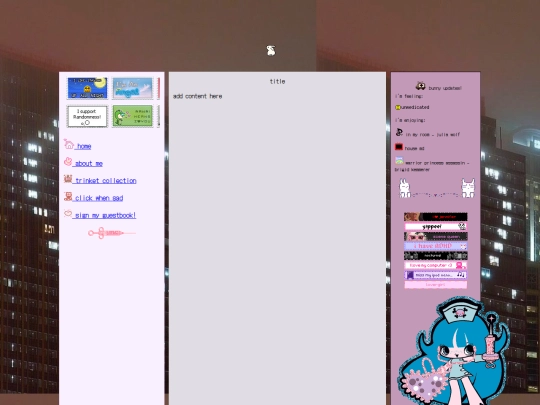Click the i love my computer blinkie
Screen dimensions: 540x405
click(436, 265)
